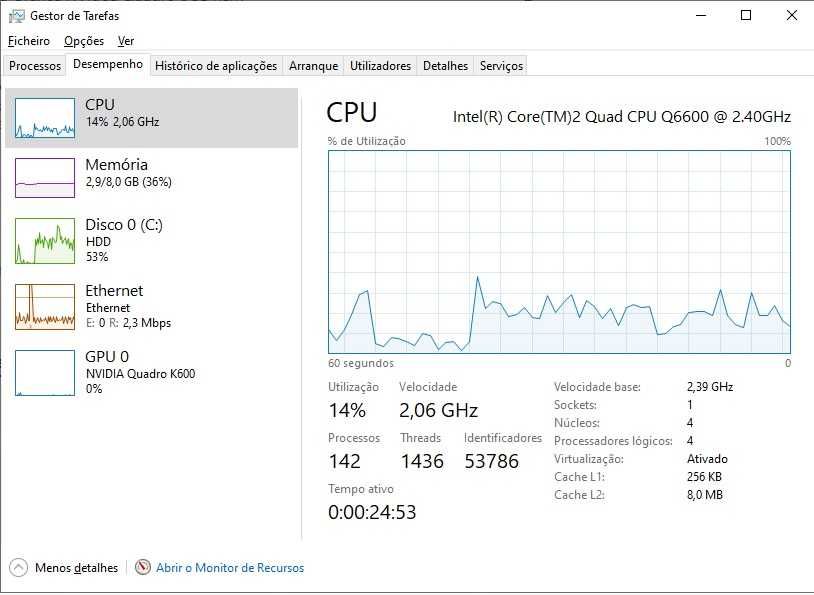The width and height of the screenshot is (814, 595).
Task: Collapse view with Menos detalhes arrow
Action: click(x=19, y=568)
